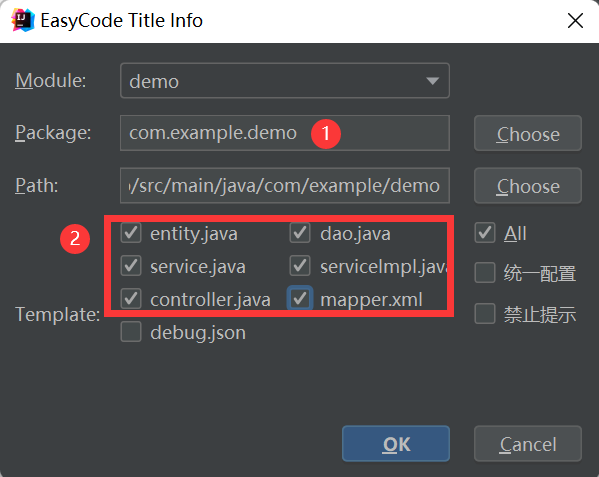Close the EasyCode Title Info dialog
599x477 pixels.
(x=575, y=21)
